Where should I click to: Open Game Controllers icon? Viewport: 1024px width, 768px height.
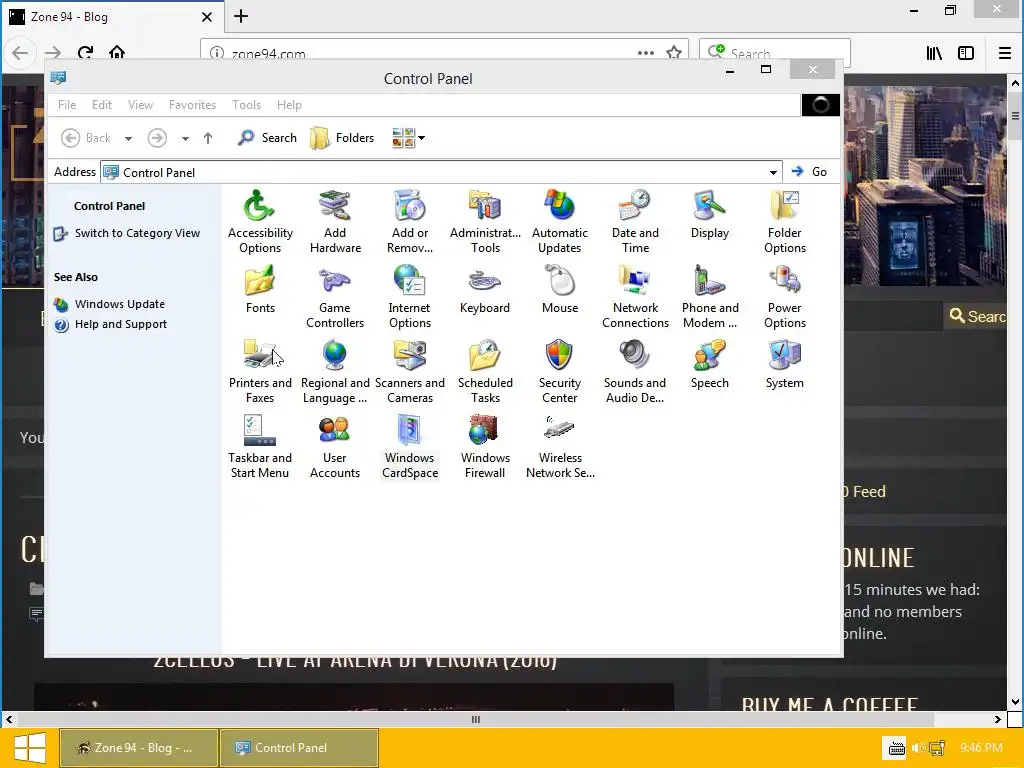(x=335, y=296)
